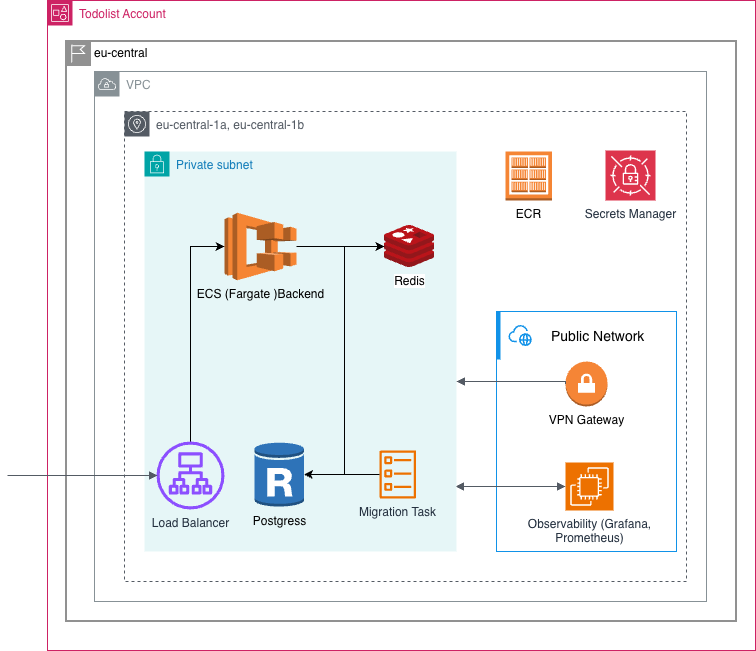756x651 pixels.
Task: Click the VPN Gateway lock icon
Action: tap(586, 384)
